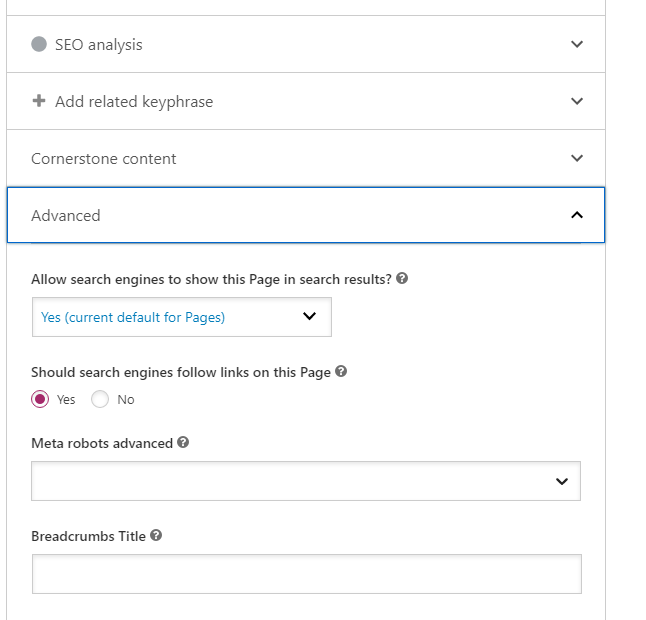The width and height of the screenshot is (646, 620).
Task: Click 'Should search engines follow links' label
Action: (x=181, y=372)
